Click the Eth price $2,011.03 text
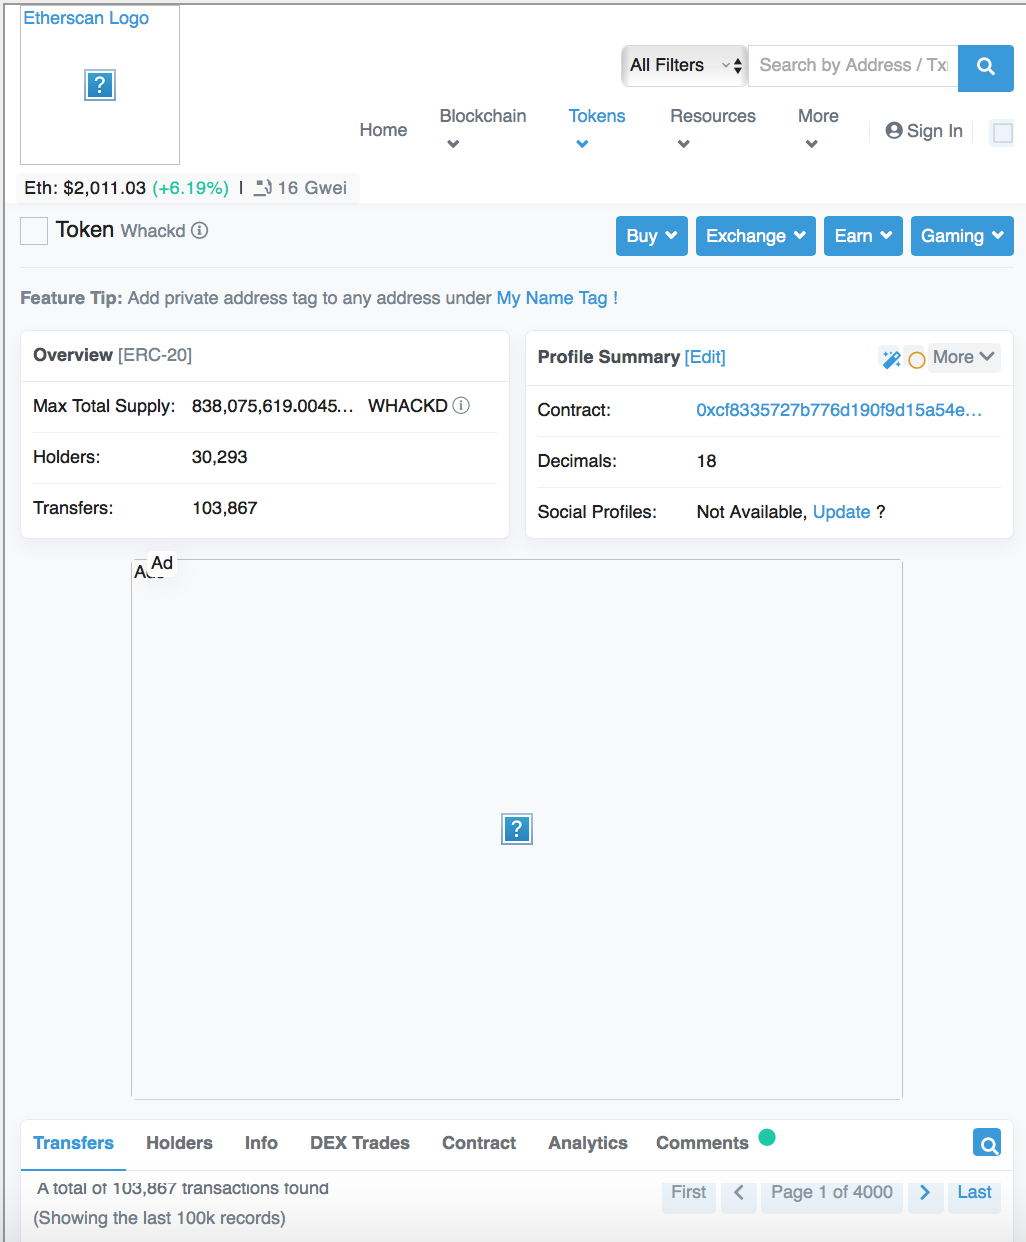1026x1242 pixels. click(x=85, y=188)
